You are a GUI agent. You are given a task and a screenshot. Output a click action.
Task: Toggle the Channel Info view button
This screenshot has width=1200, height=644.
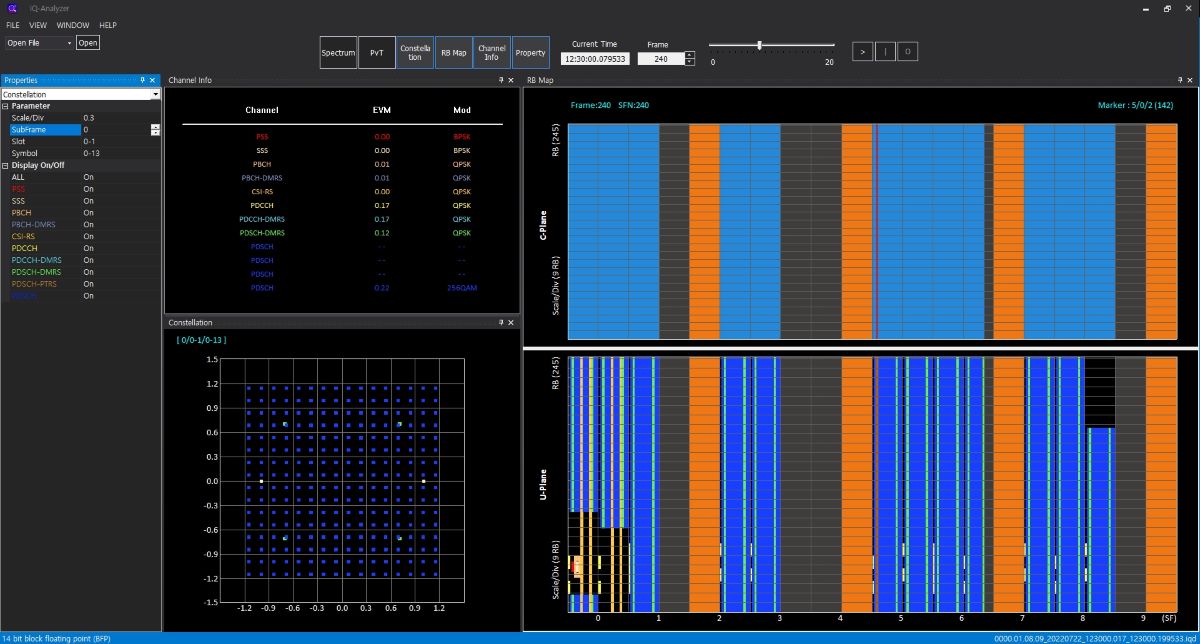pos(491,52)
